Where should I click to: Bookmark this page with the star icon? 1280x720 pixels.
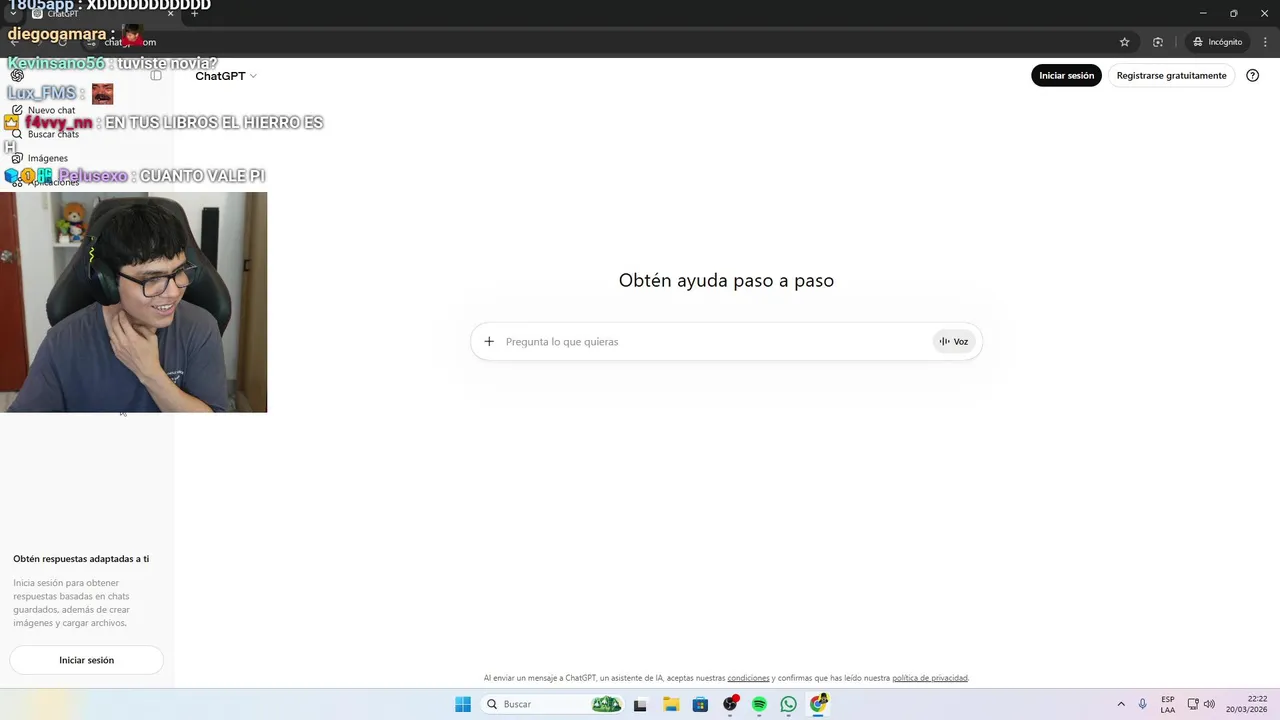(1124, 42)
